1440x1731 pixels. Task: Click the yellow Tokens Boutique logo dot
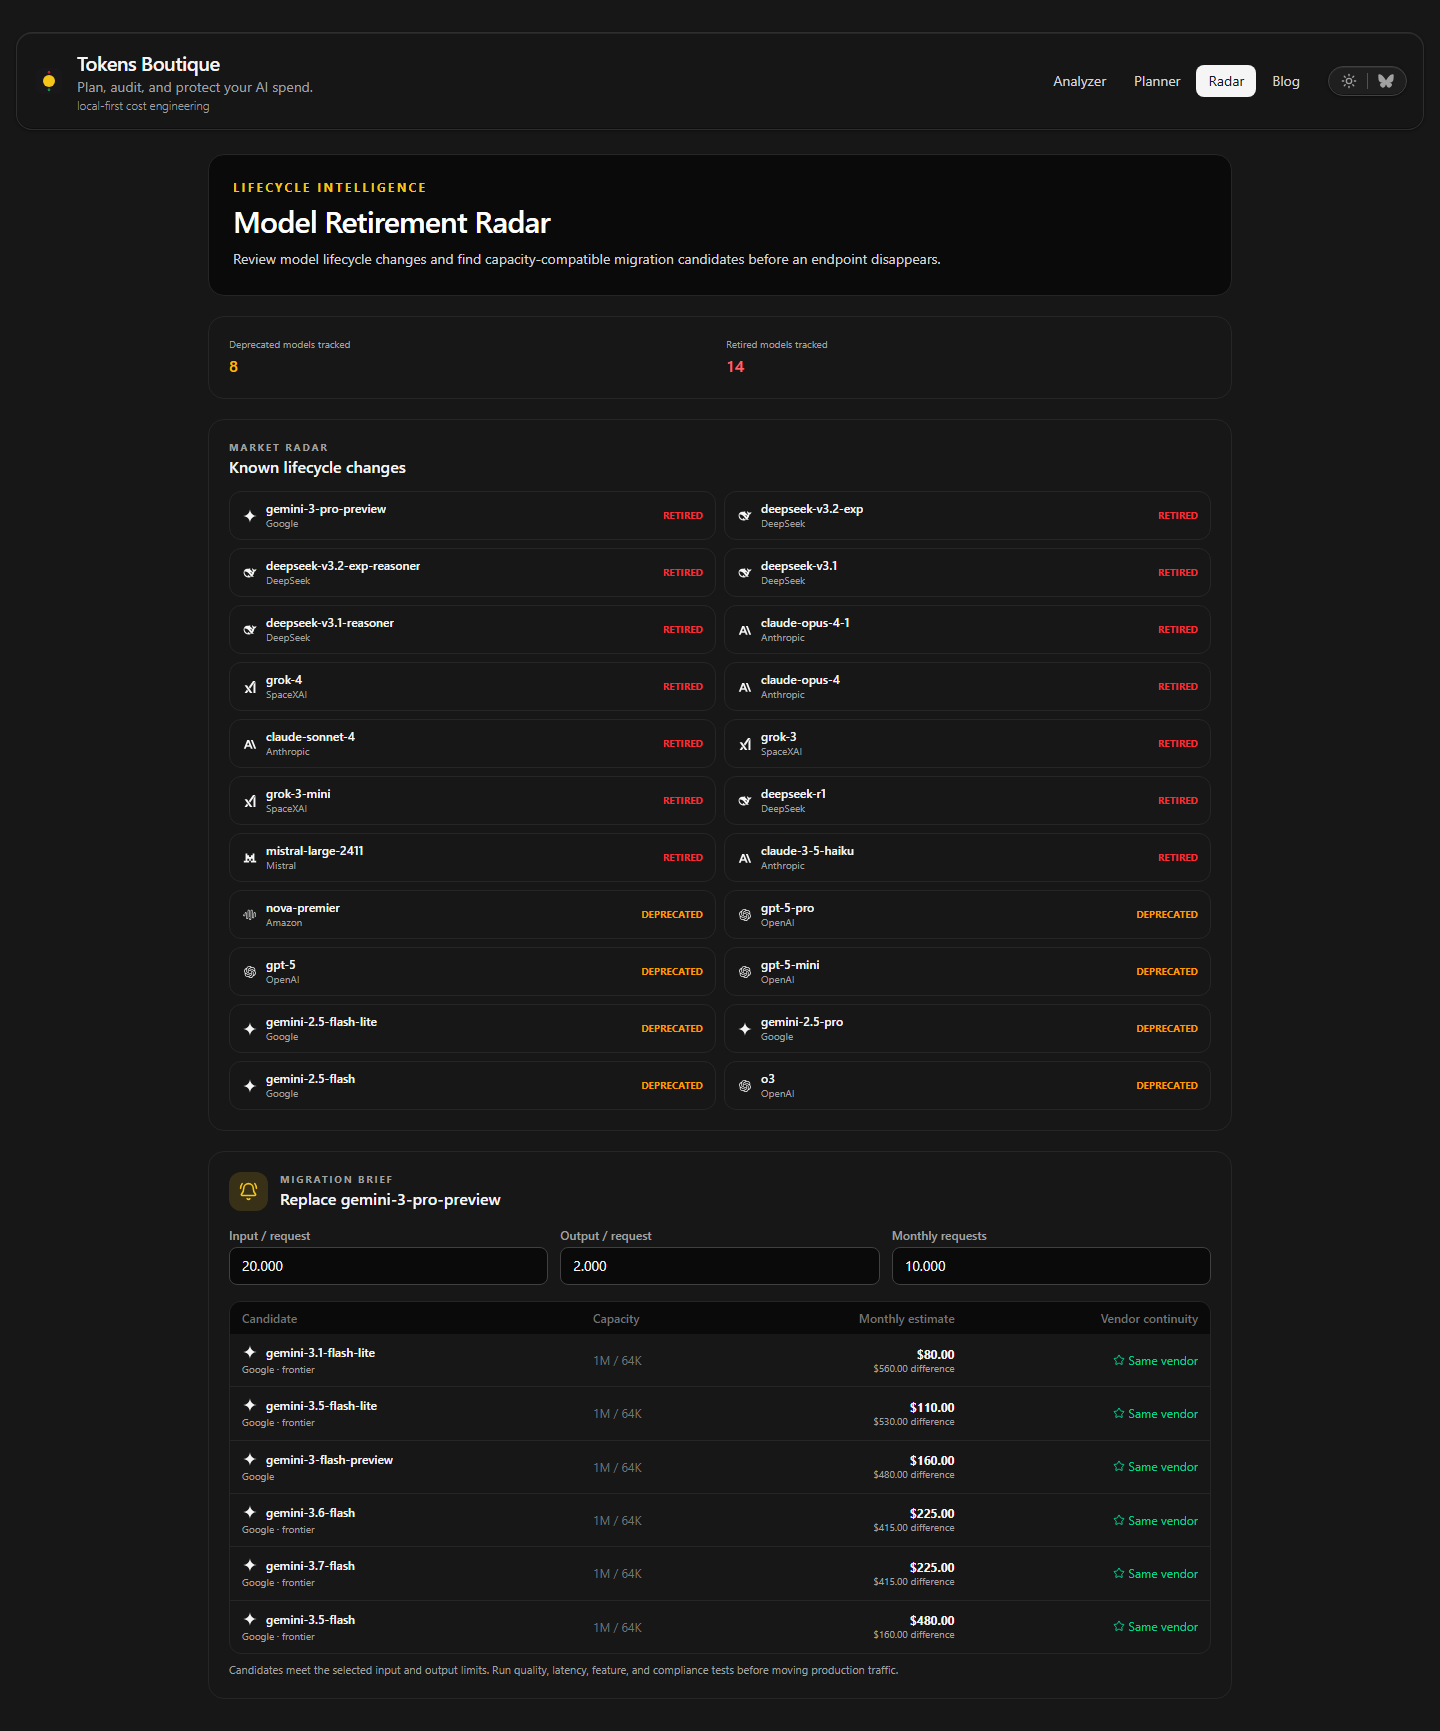(x=49, y=81)
